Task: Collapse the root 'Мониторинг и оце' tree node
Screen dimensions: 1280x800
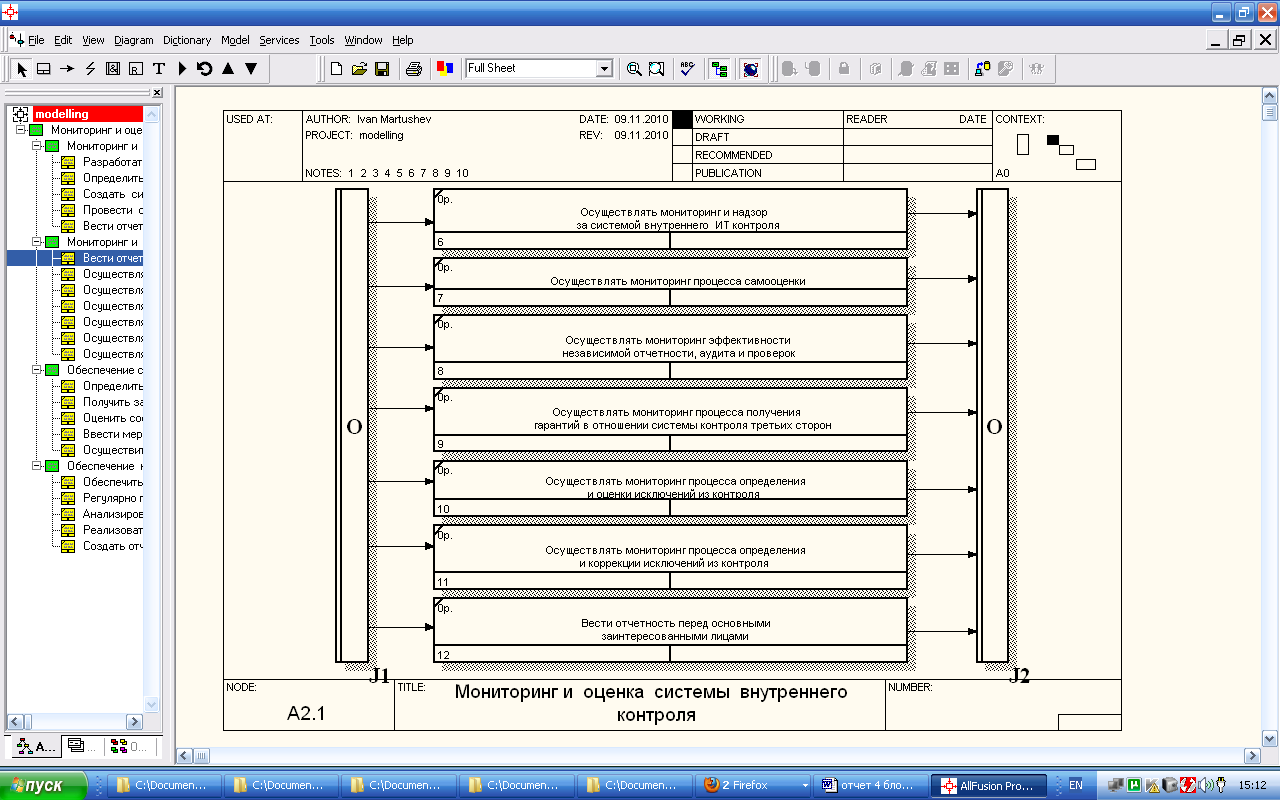Action: [x=20, y=130]
